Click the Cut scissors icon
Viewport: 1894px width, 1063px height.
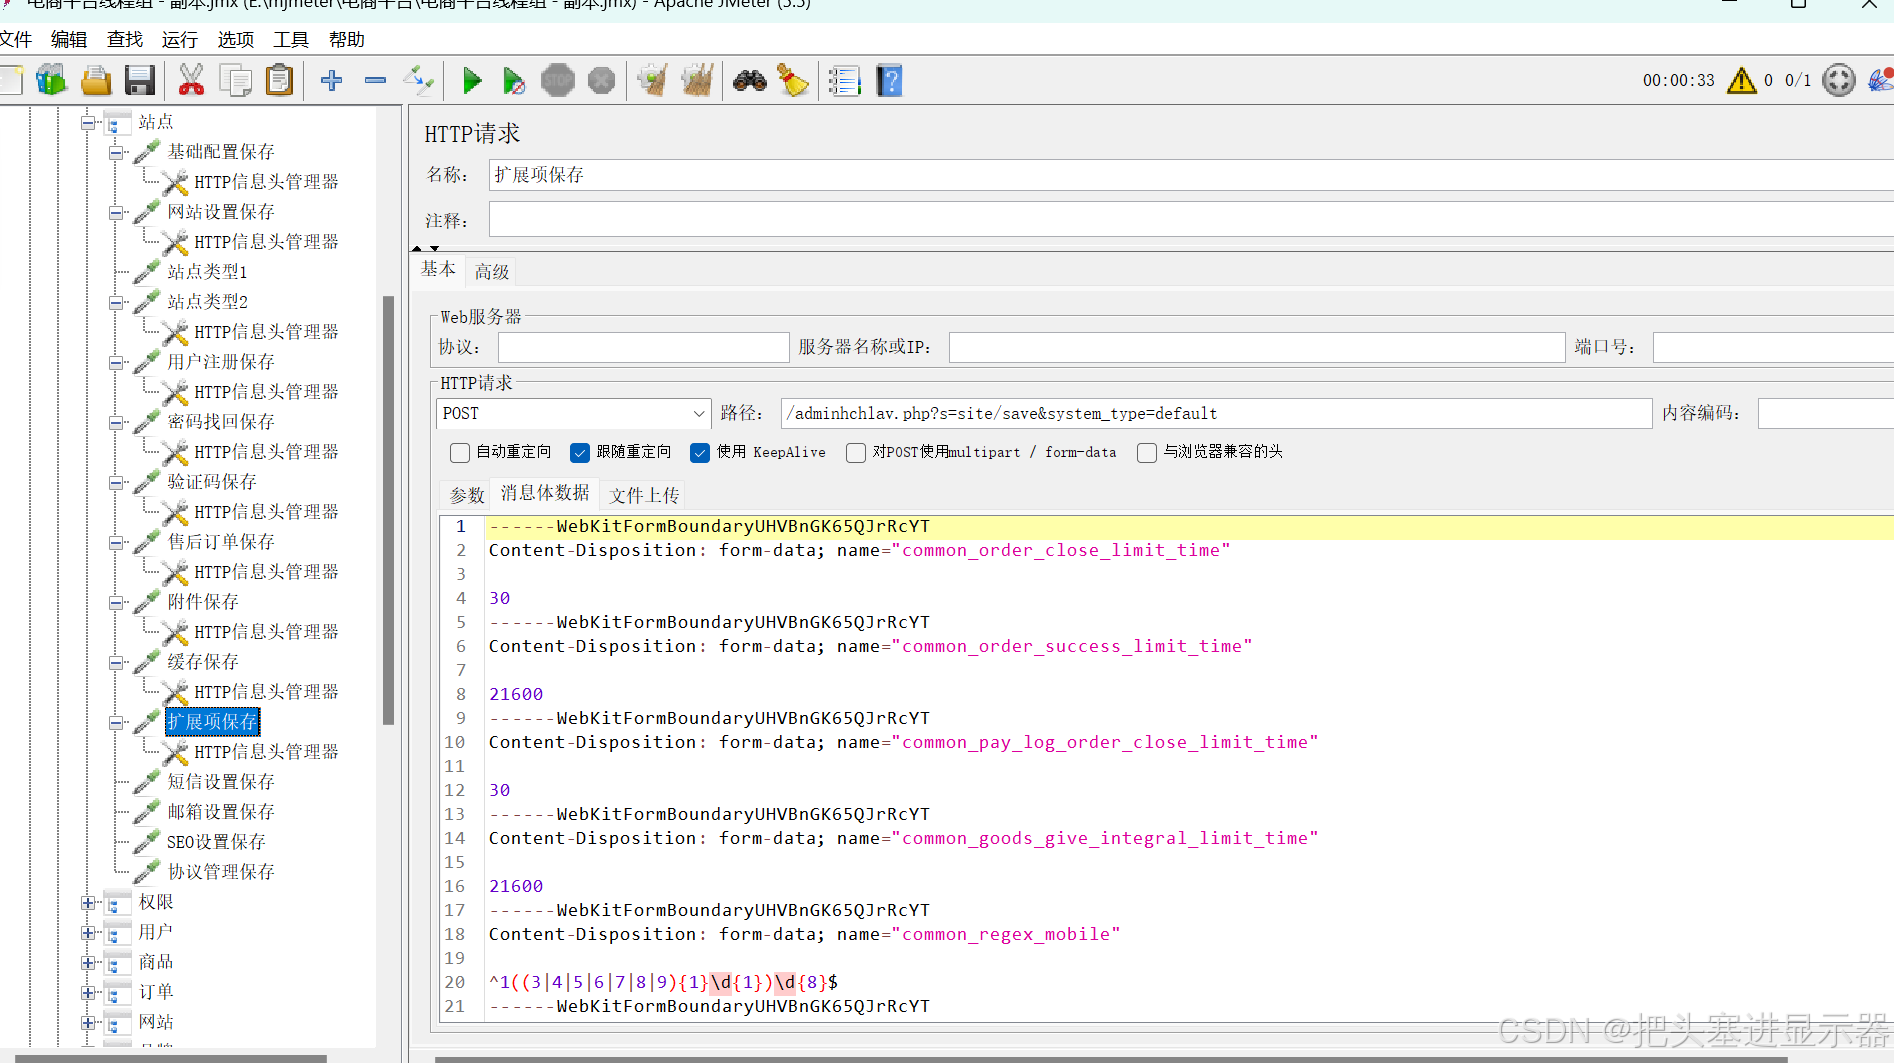(191, 80)
